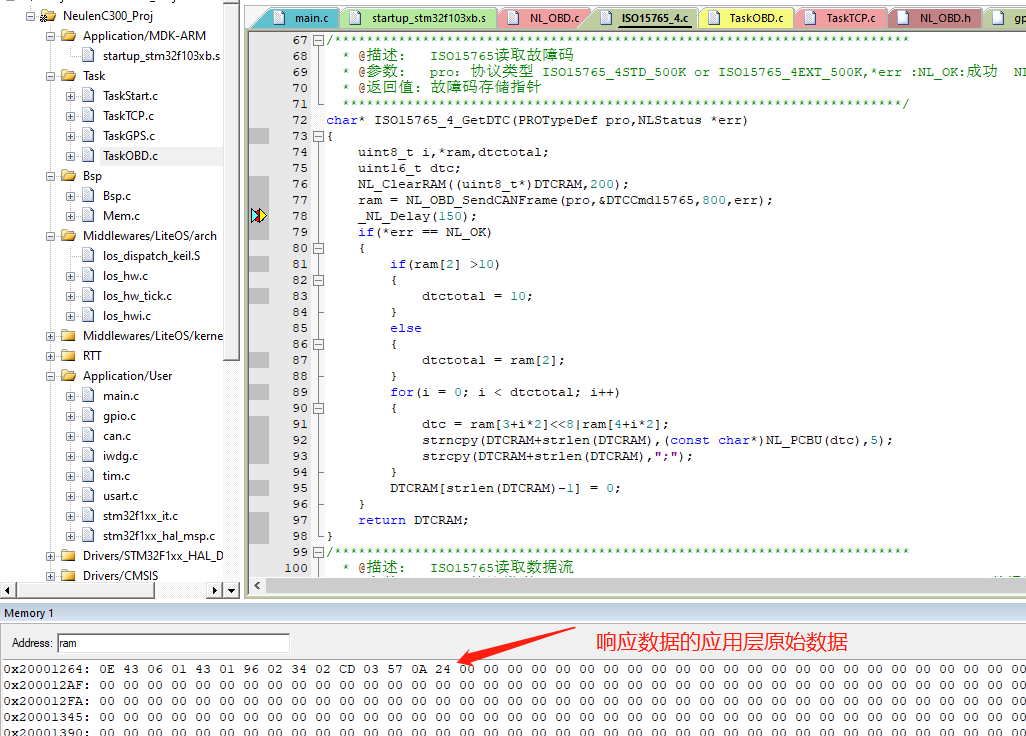Collapse the Bsp folder group
This screenshot has width=1026, height=736.
pyautogui.click(x=50, y=176)
